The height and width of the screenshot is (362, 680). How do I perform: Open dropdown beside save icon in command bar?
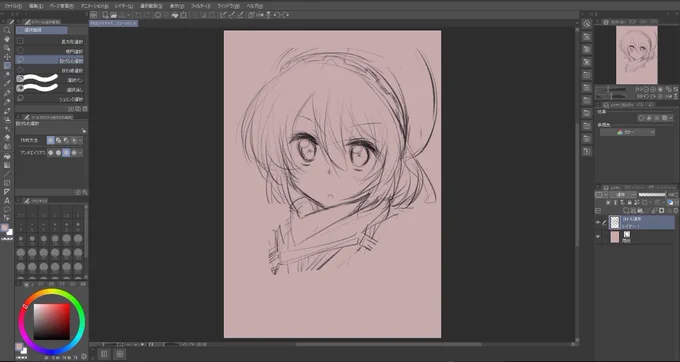point(129,15)
